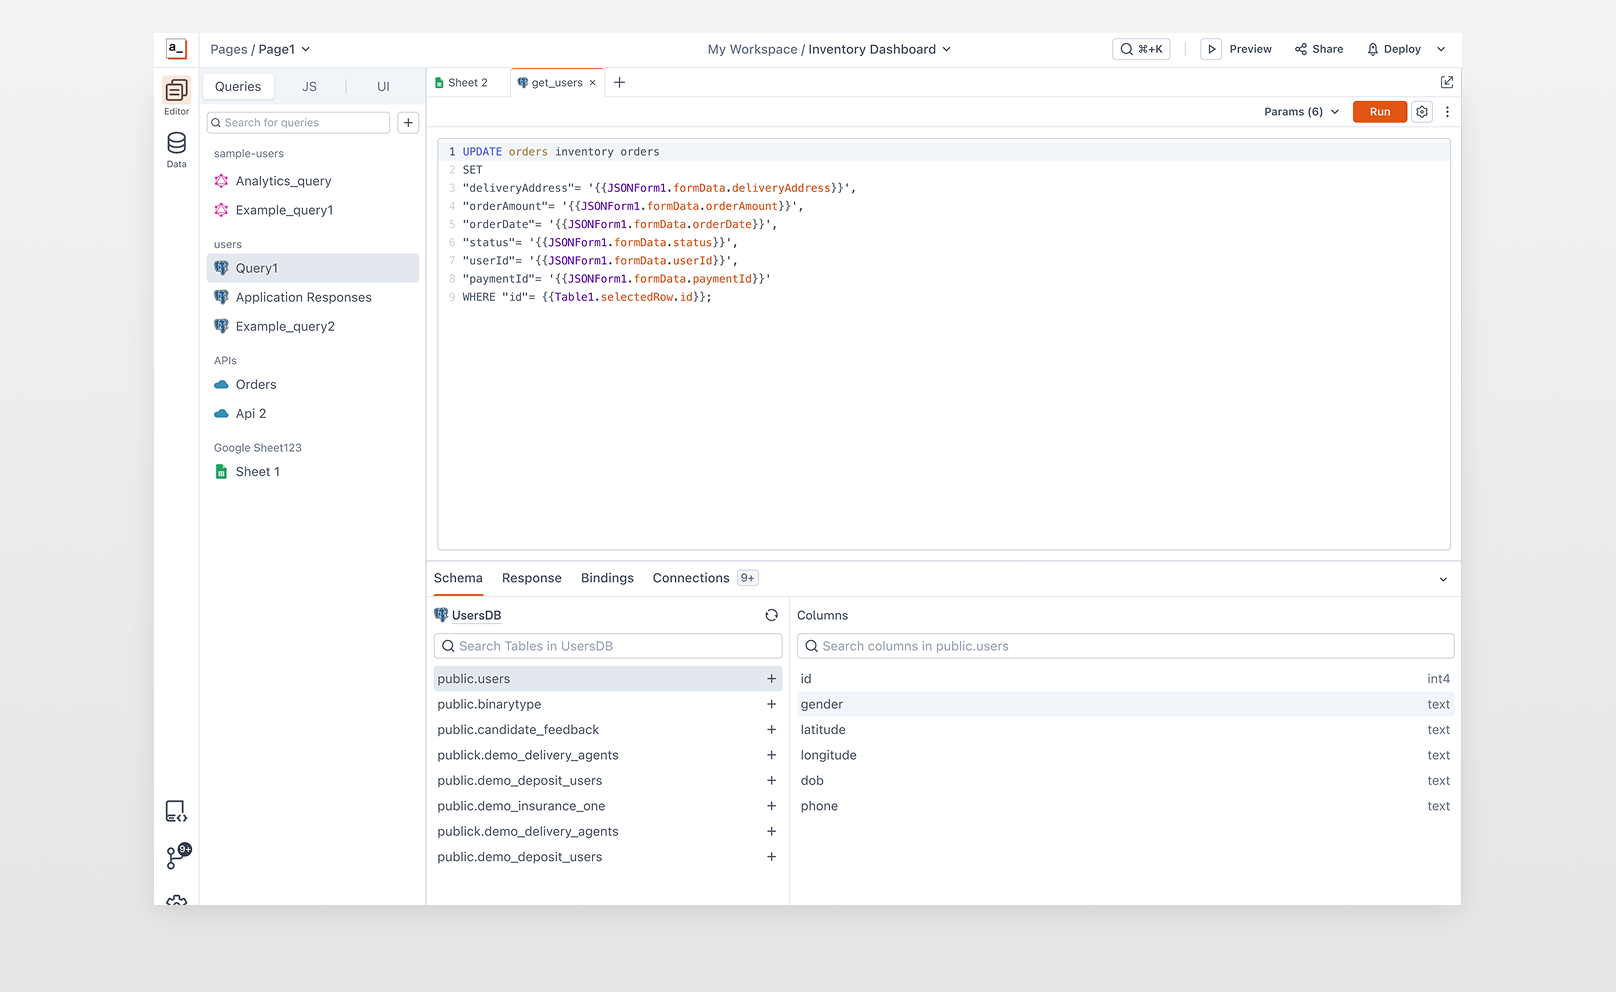Viewport: 1616px width, 992px height.
Task: Open the Example_query2 item
Action: coord(312,326)
